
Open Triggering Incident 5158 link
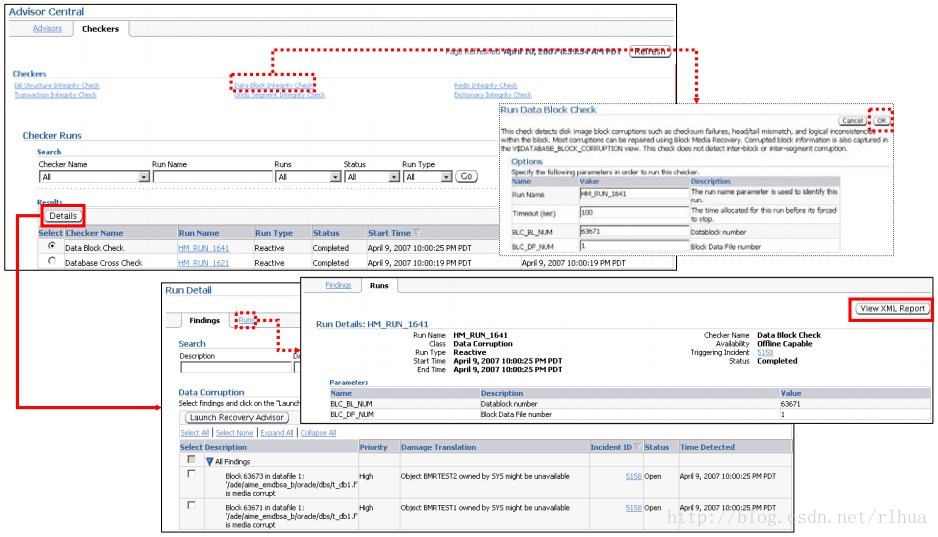[x=765, y=353]
